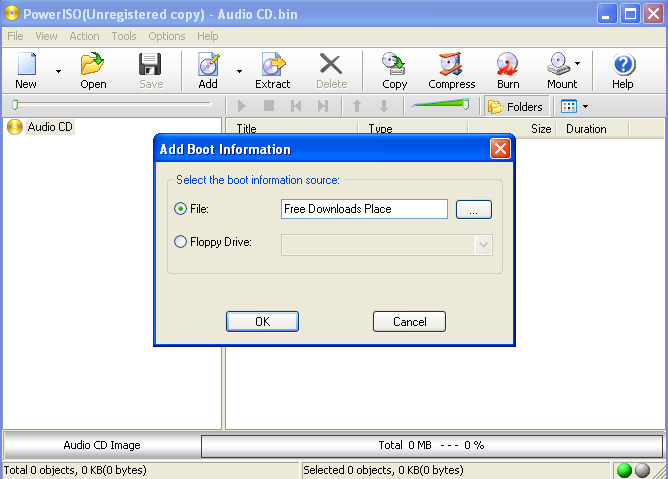Image resolution: width=668 pixels, height=479 pixels.
Task: Click the Play track button
Action: (x=242, y=106)
